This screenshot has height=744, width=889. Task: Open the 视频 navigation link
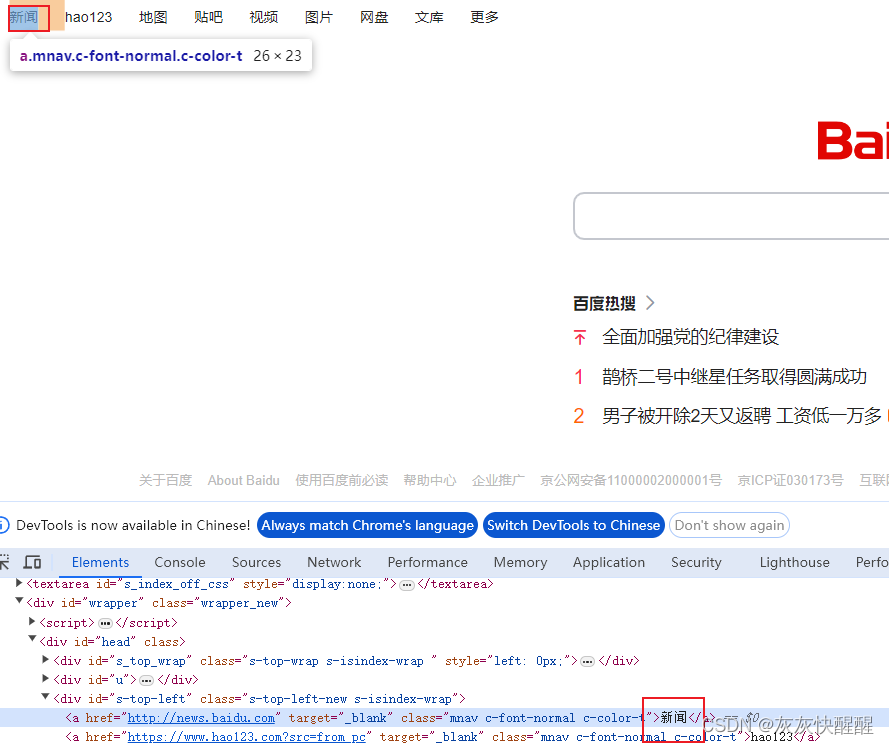pyautogui.click(x=264, y=17)
